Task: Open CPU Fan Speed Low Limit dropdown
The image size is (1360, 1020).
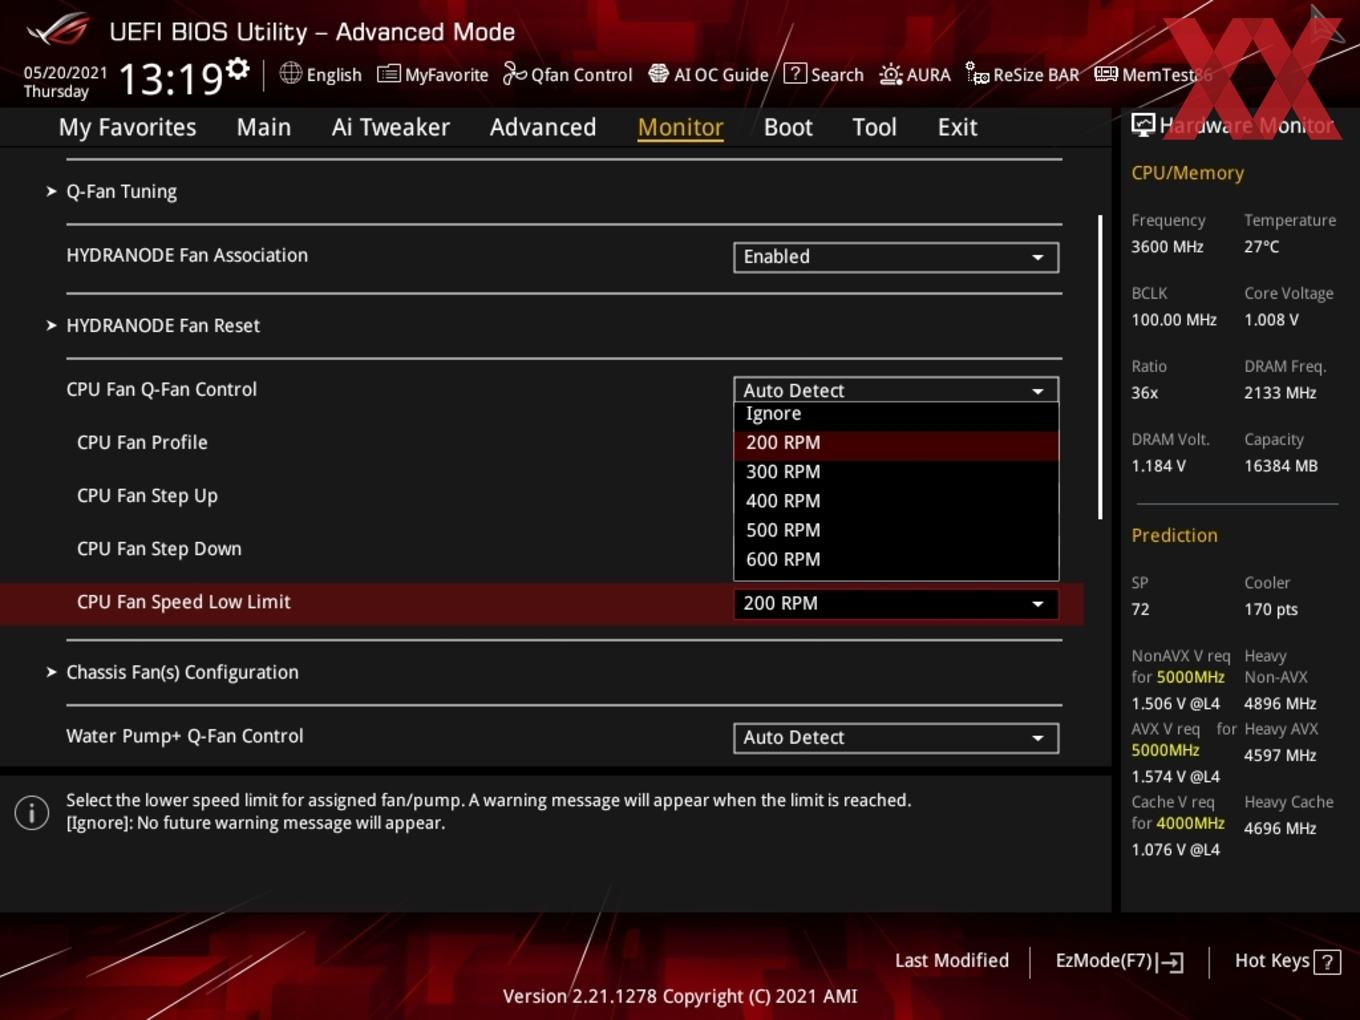Action: [x=896, y=603]
